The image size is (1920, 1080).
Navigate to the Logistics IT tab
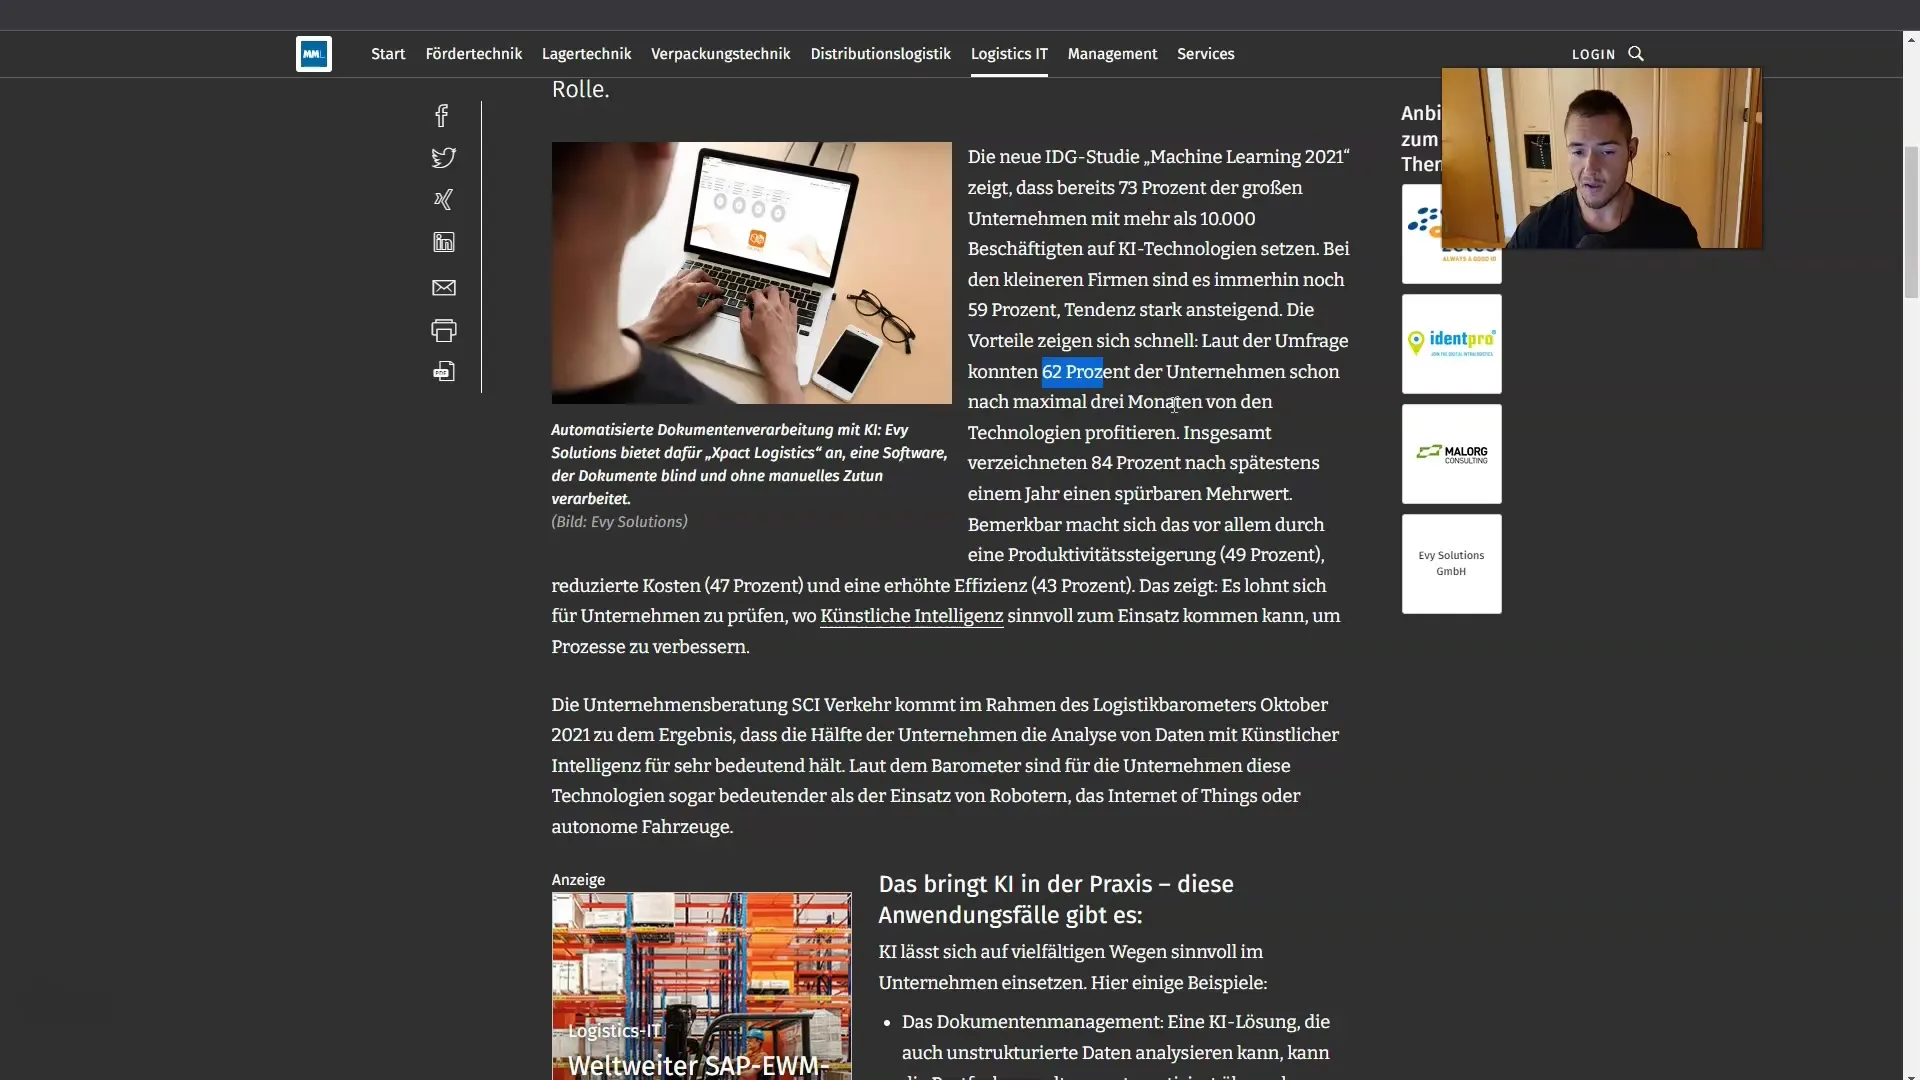[x=1010, y=54]
